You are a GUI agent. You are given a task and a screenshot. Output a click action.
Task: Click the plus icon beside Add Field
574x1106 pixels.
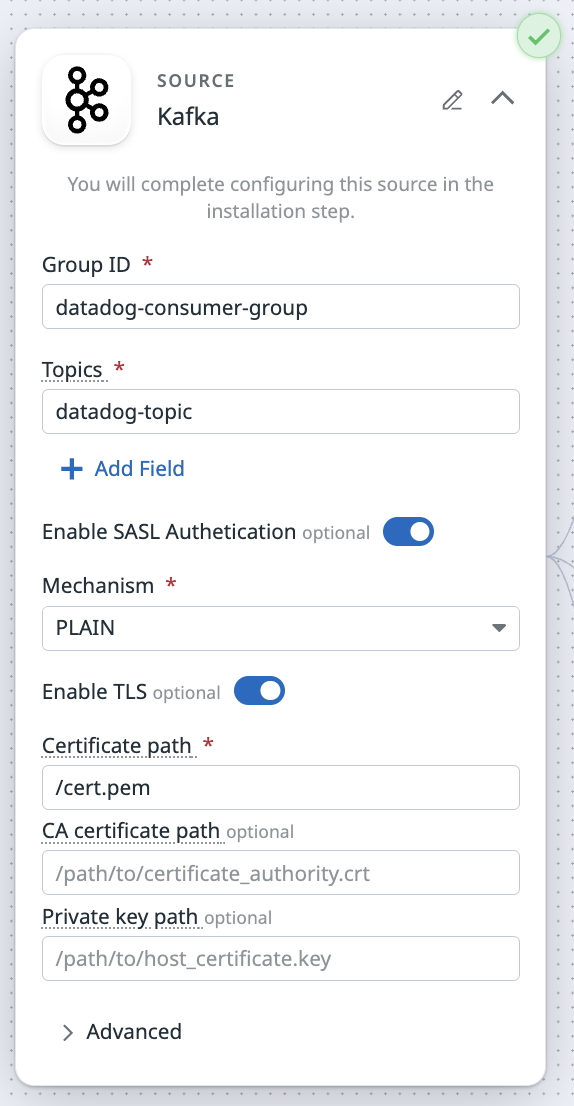[x=72, y=469]
